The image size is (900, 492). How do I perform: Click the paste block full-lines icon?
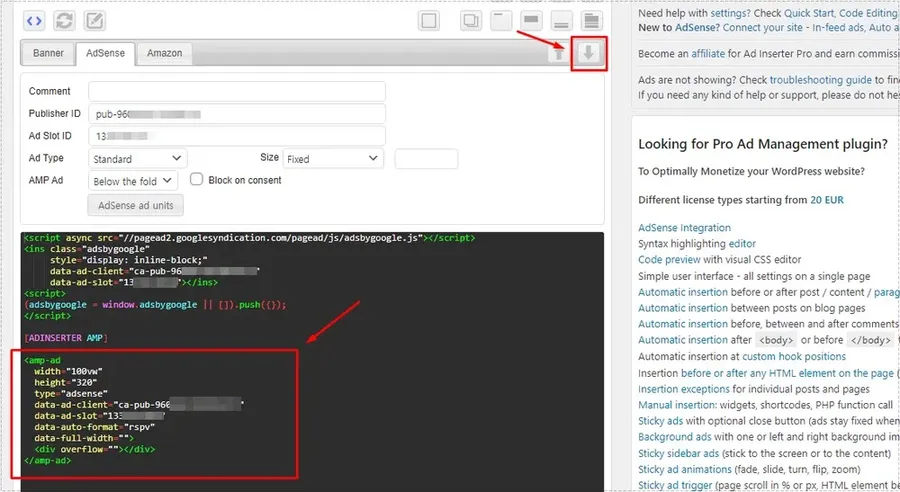click(592, 21)
